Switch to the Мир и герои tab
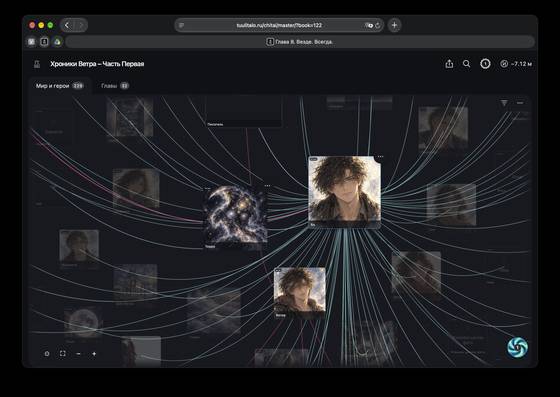The width and height of the screenshot is (560, 397). 59,86
